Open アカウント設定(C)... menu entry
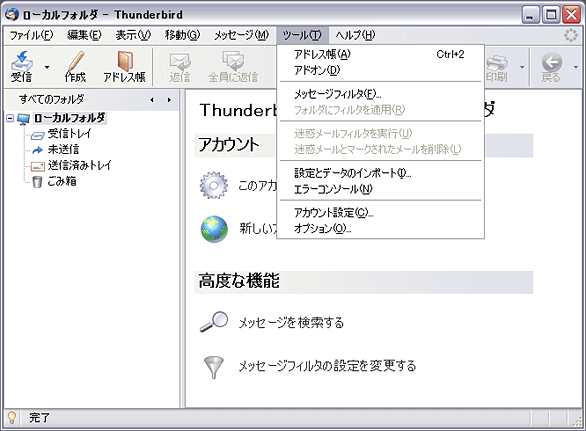 coord(380,213)
